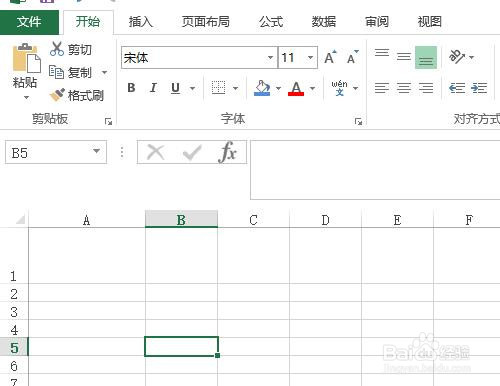
Task: Open the 文件 (File) menu
Action: pyautogui.click(x=29, y=22)
